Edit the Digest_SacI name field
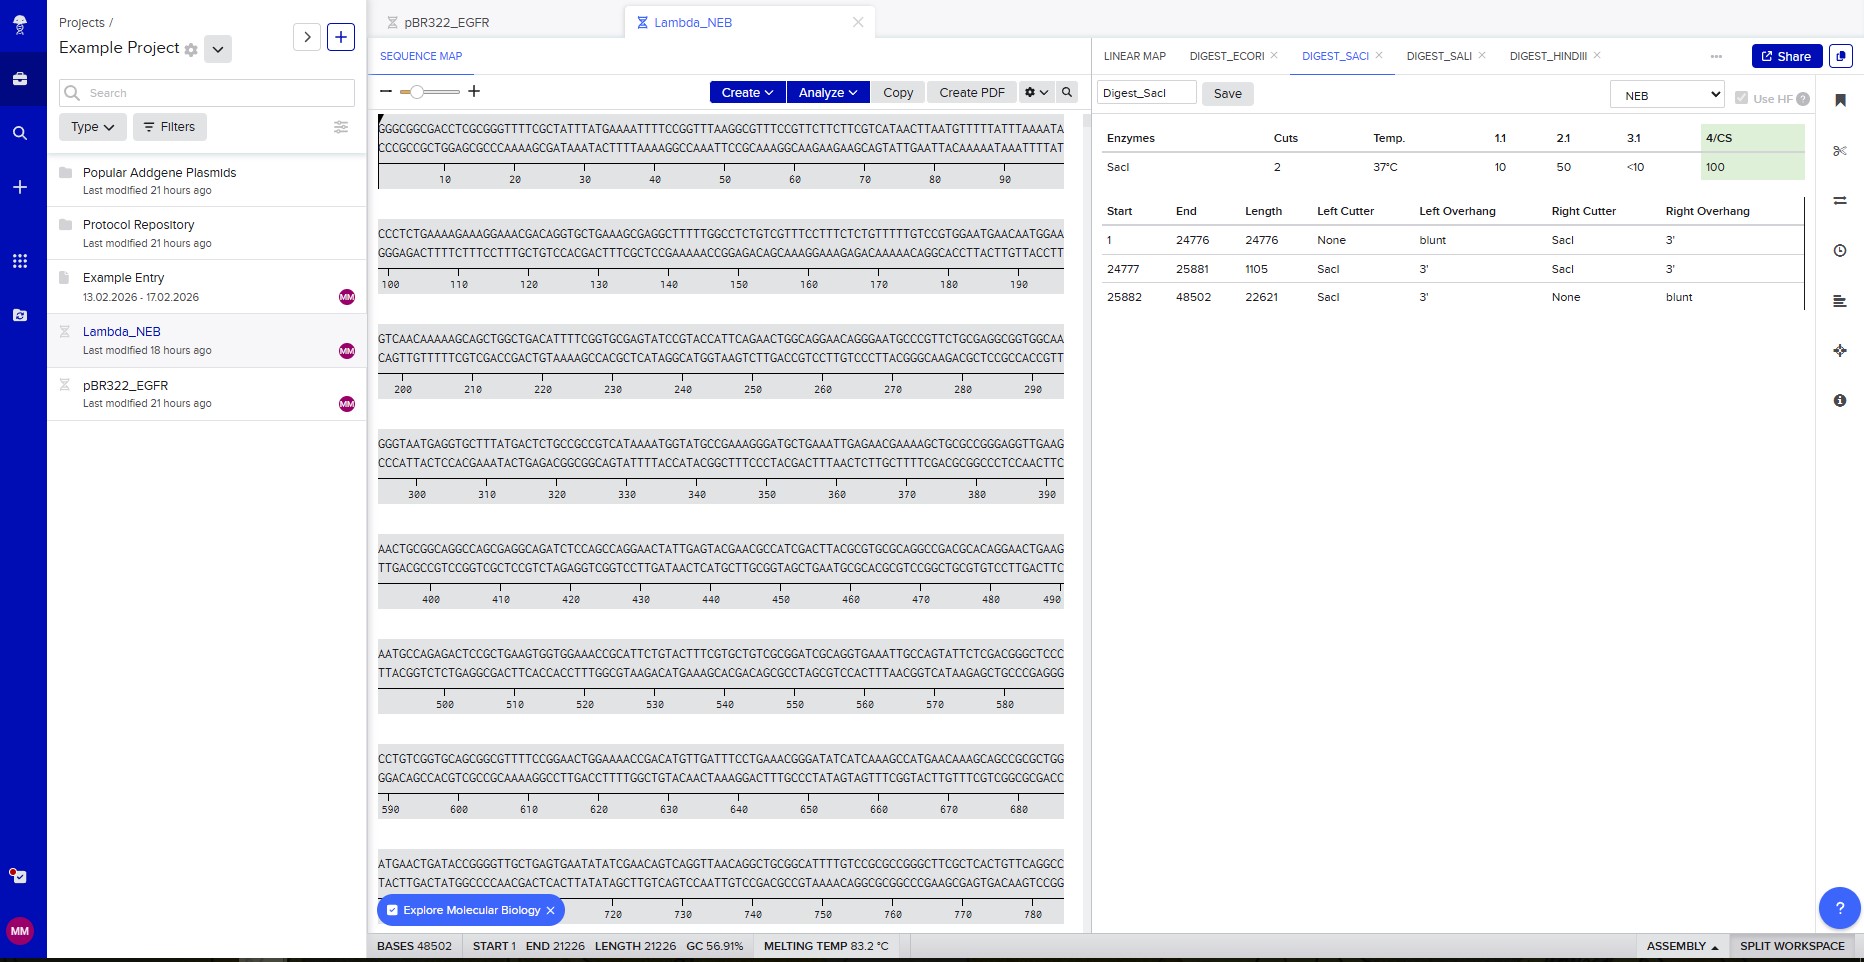 [1147, 93]
